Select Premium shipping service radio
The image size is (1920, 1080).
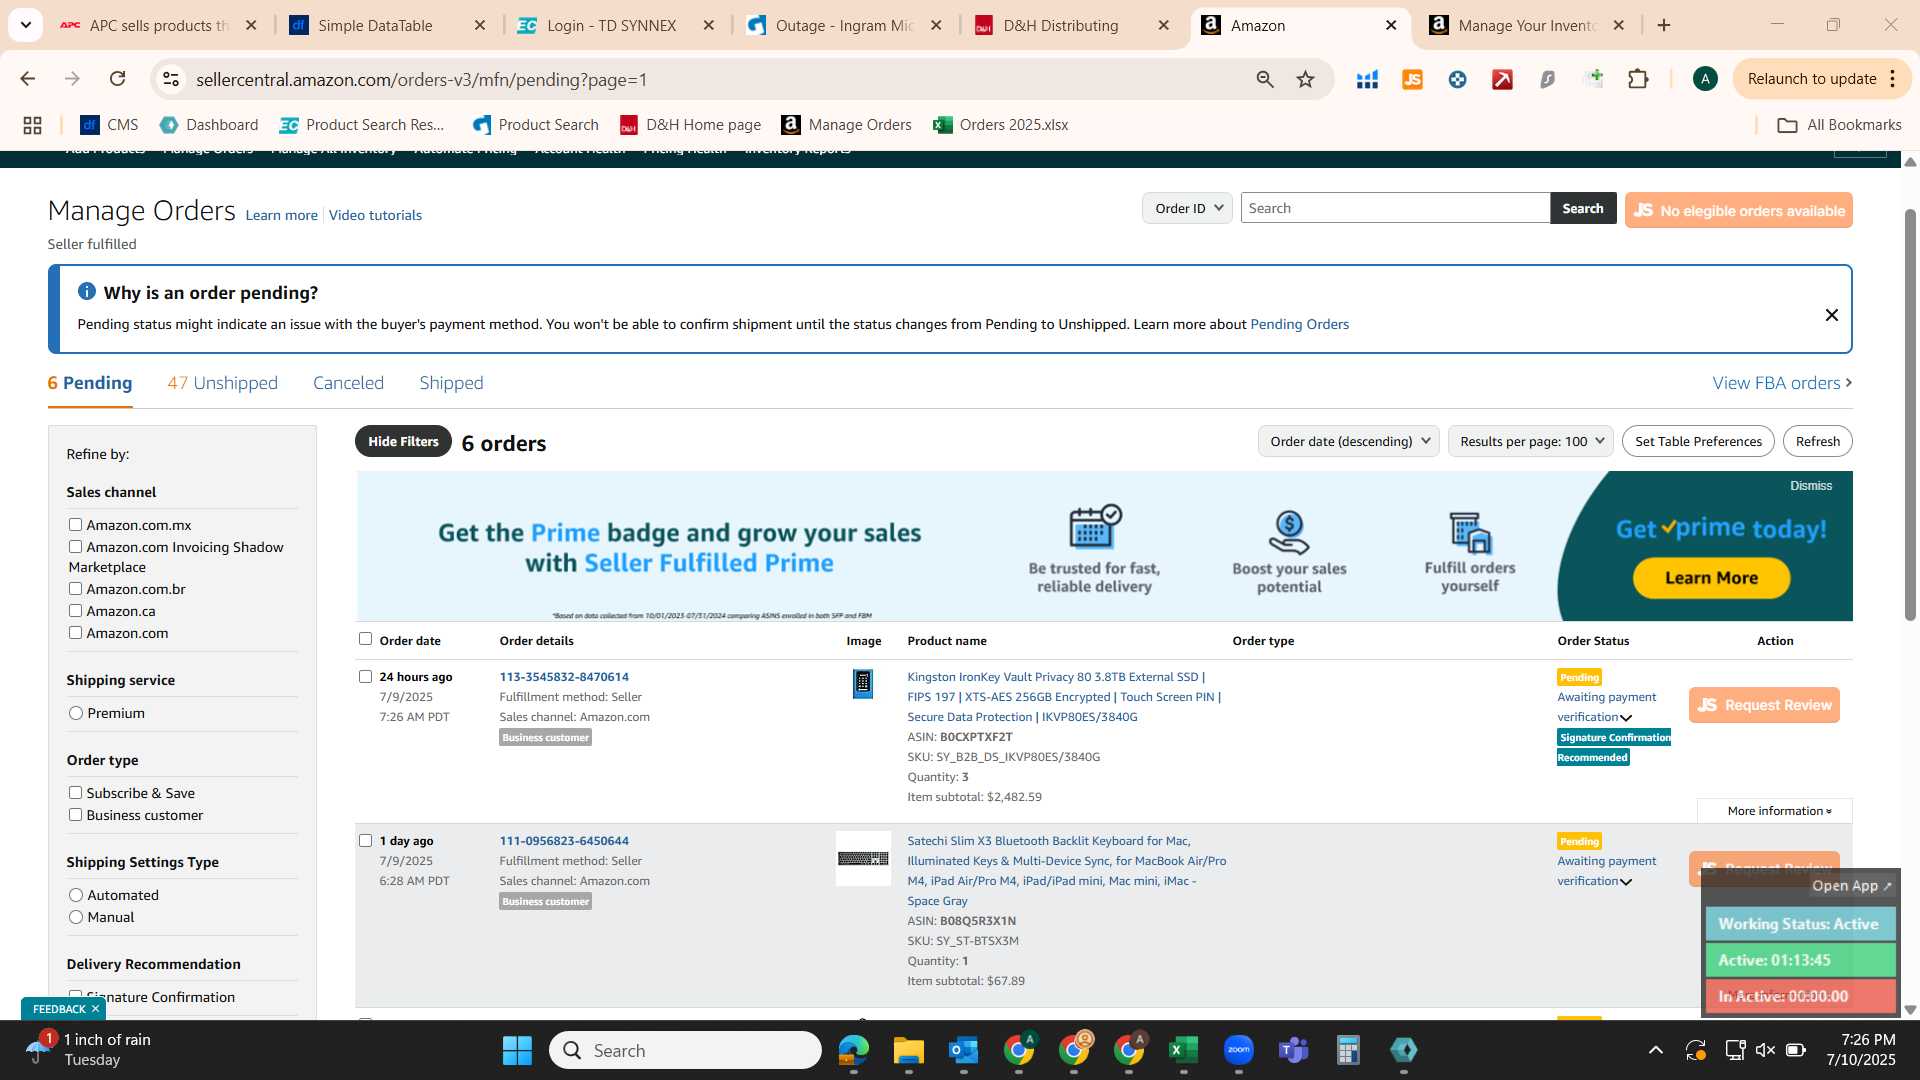[x=76, y=713]
